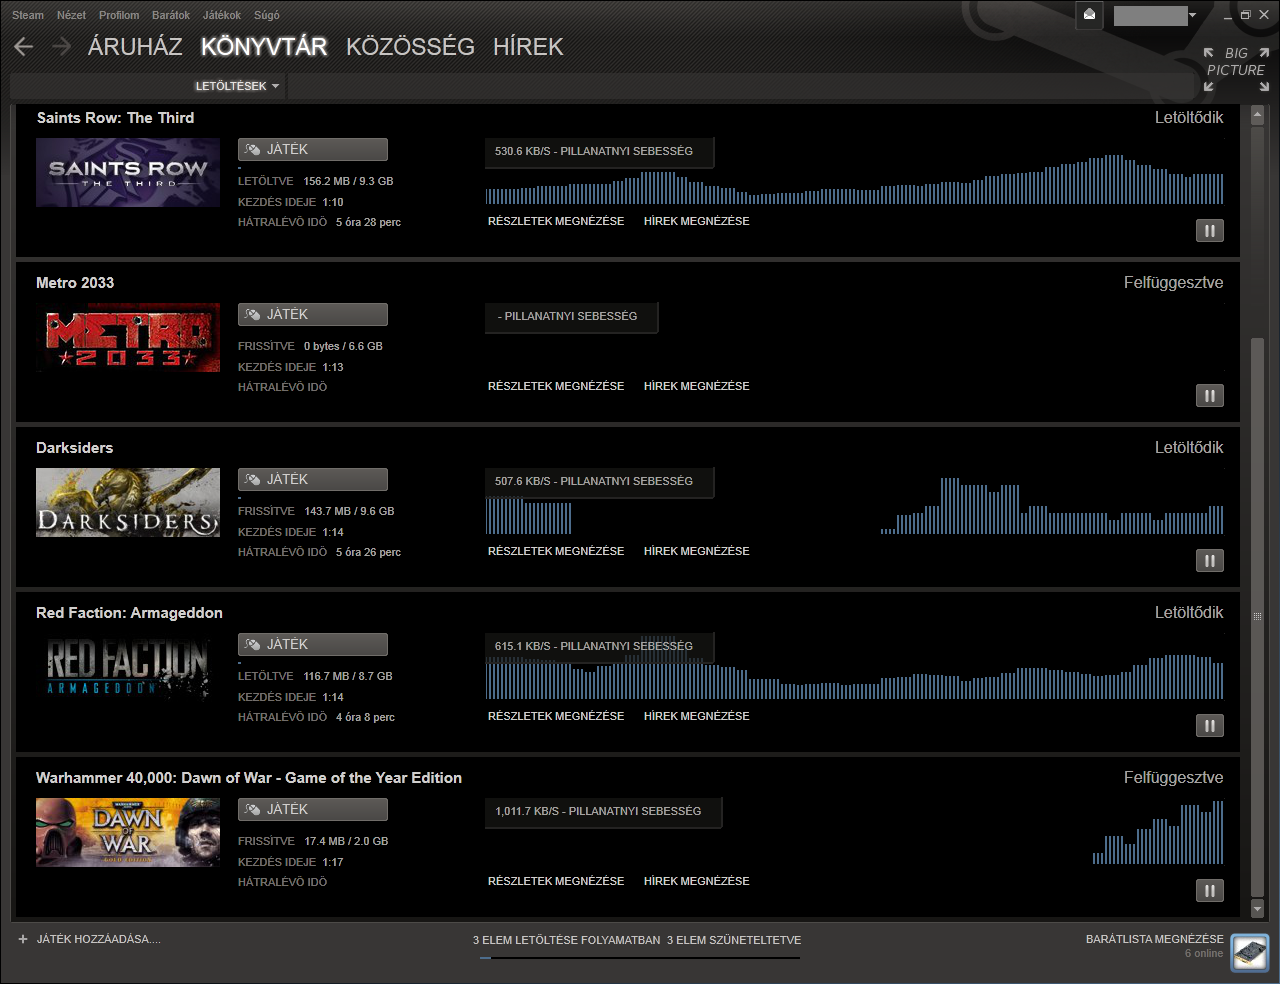Click JÁTÉK button for Red Faction
The image size is (1280, 984).
pyautogui.click(x=313, y=645)
